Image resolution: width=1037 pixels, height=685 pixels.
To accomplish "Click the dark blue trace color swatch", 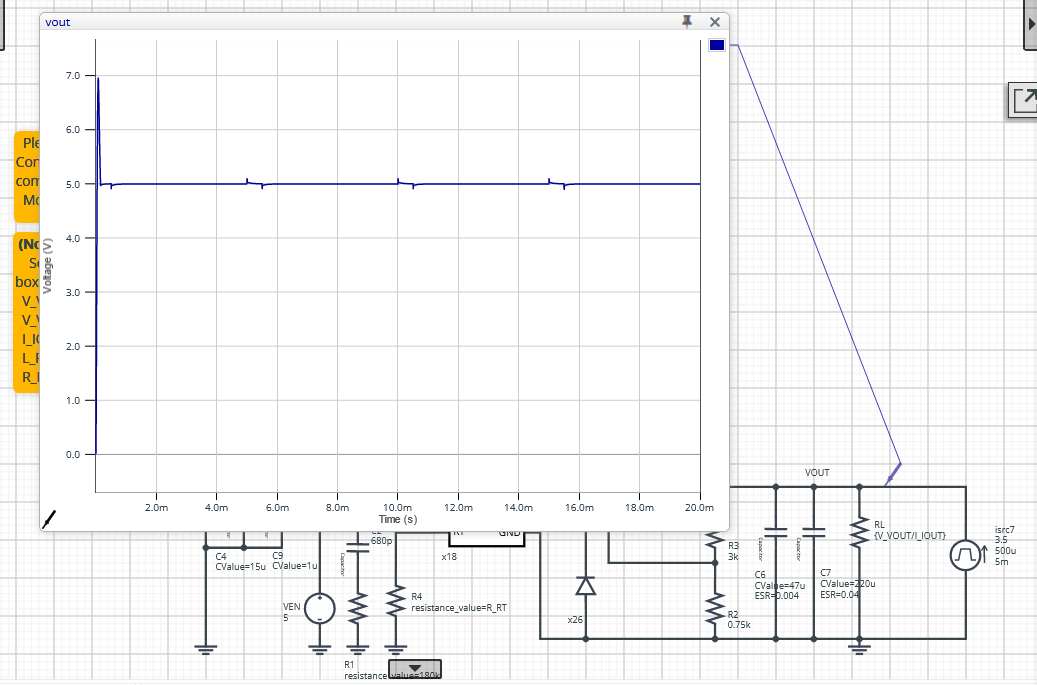I will [717, 45].
